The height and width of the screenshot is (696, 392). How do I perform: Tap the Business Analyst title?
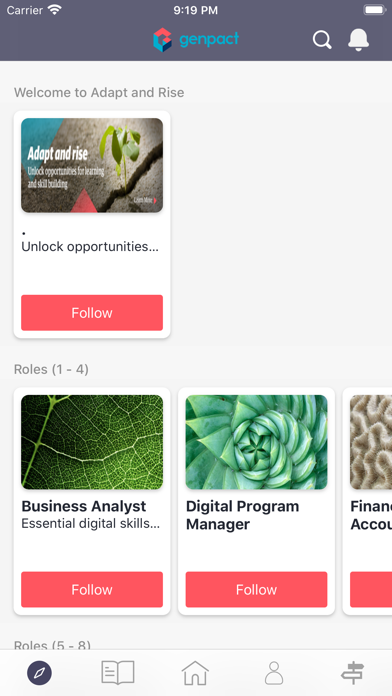click(x=84, y=506)
